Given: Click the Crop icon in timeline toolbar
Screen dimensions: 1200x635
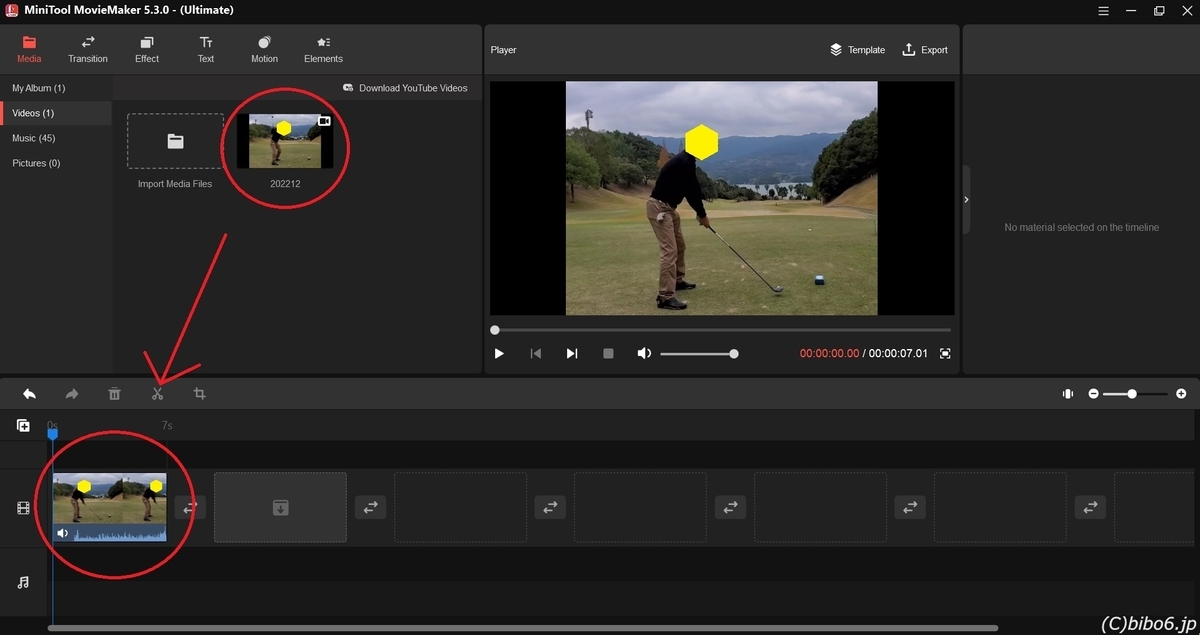Looking at the screenshot, I should [x=199, y=394].
